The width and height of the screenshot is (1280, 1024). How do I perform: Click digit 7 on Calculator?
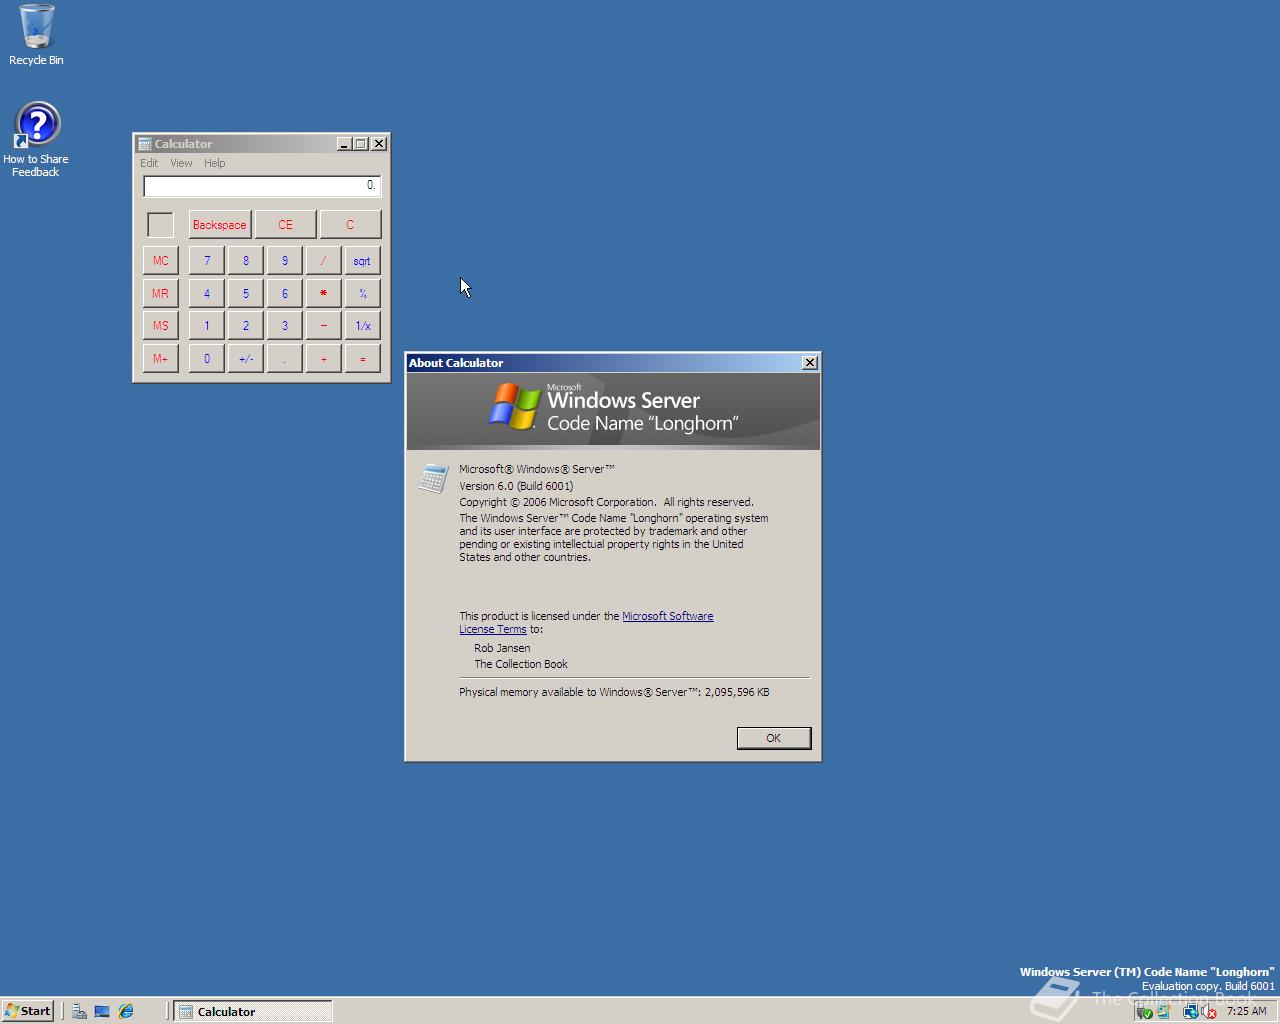(x=207, y=261)
